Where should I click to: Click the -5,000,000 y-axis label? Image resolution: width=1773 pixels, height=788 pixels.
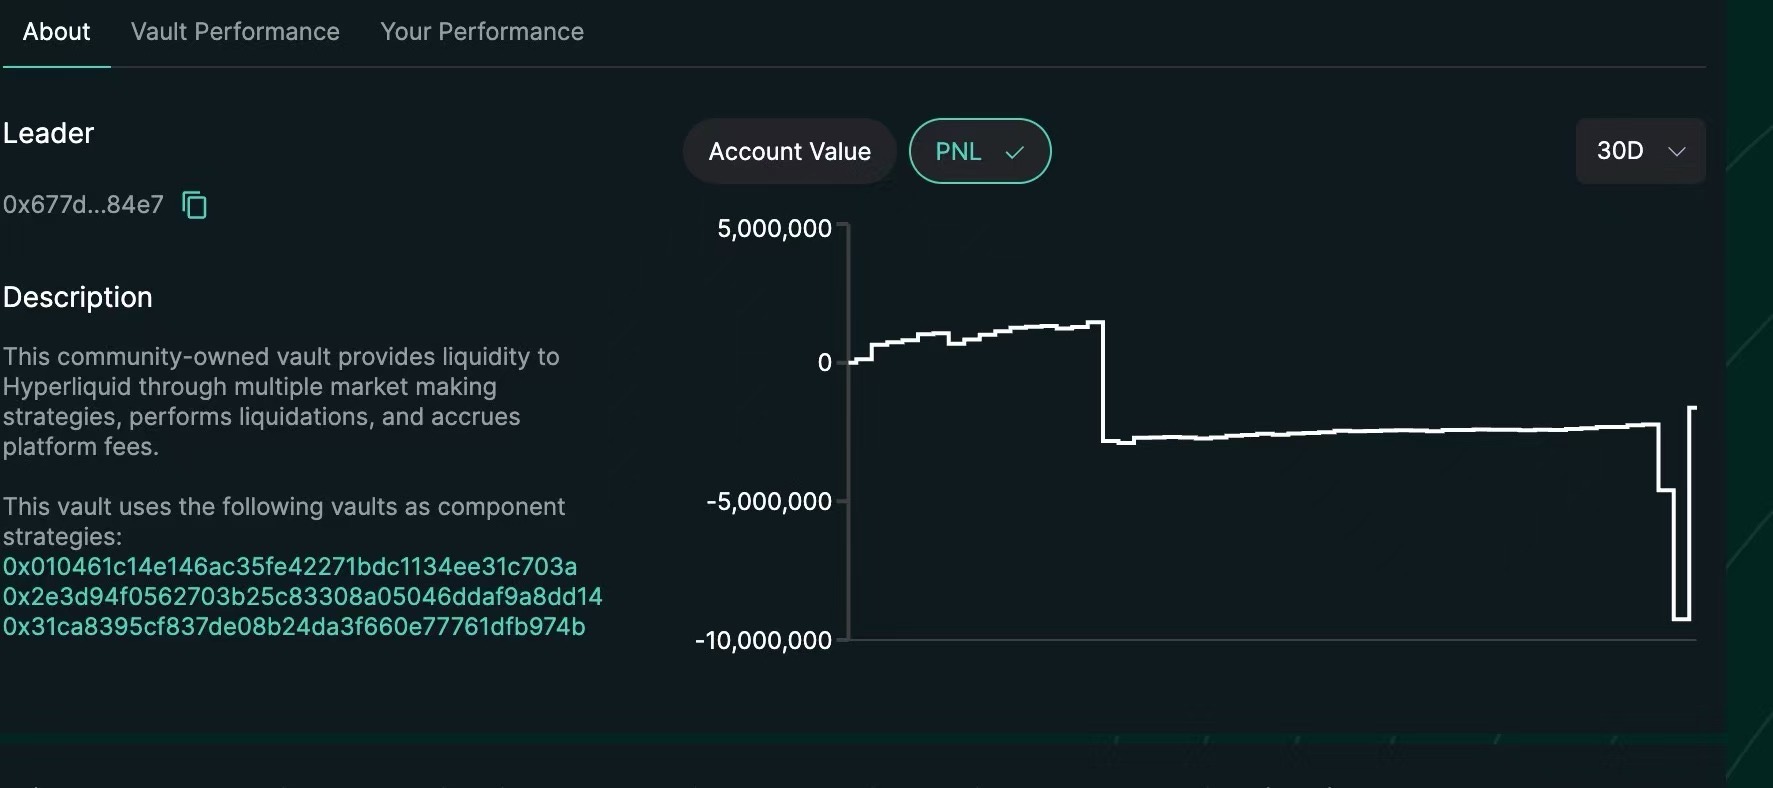768,501
